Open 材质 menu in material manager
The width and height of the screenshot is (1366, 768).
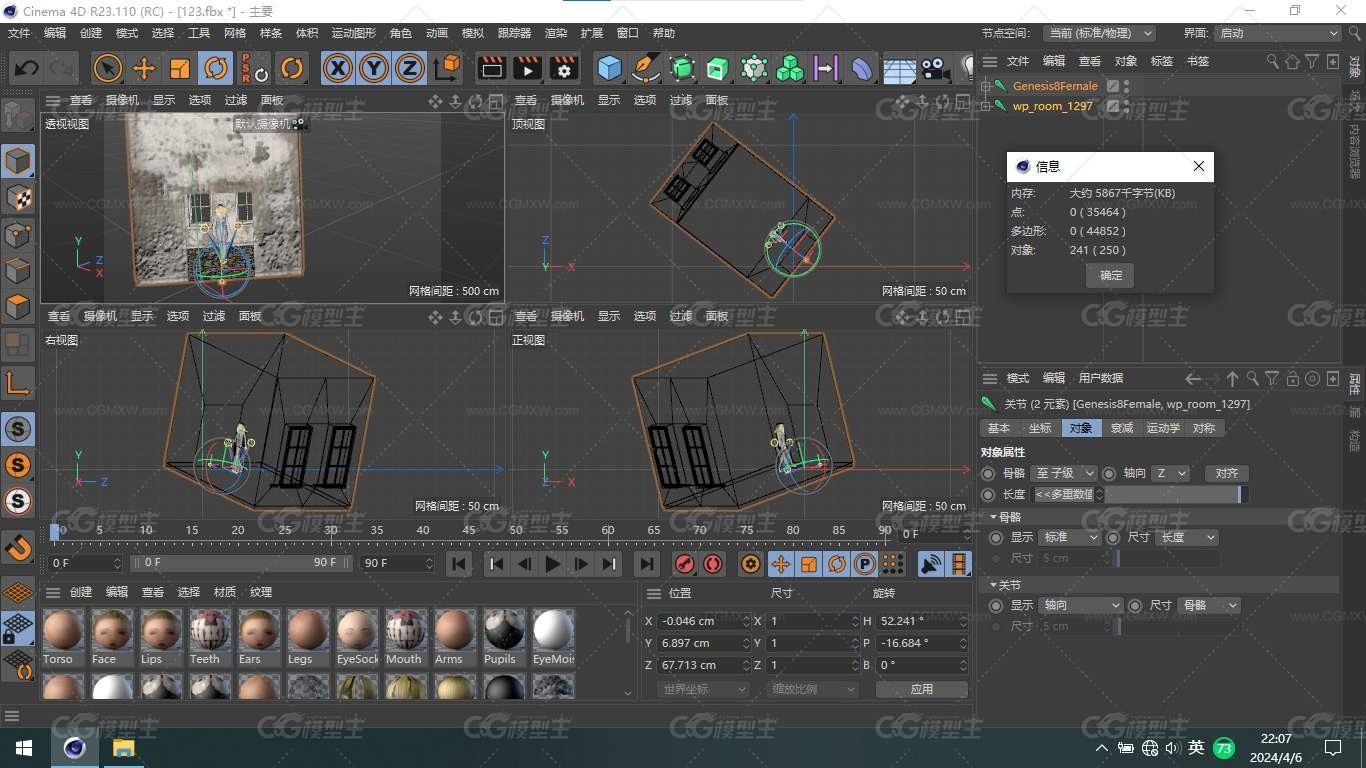225,592
